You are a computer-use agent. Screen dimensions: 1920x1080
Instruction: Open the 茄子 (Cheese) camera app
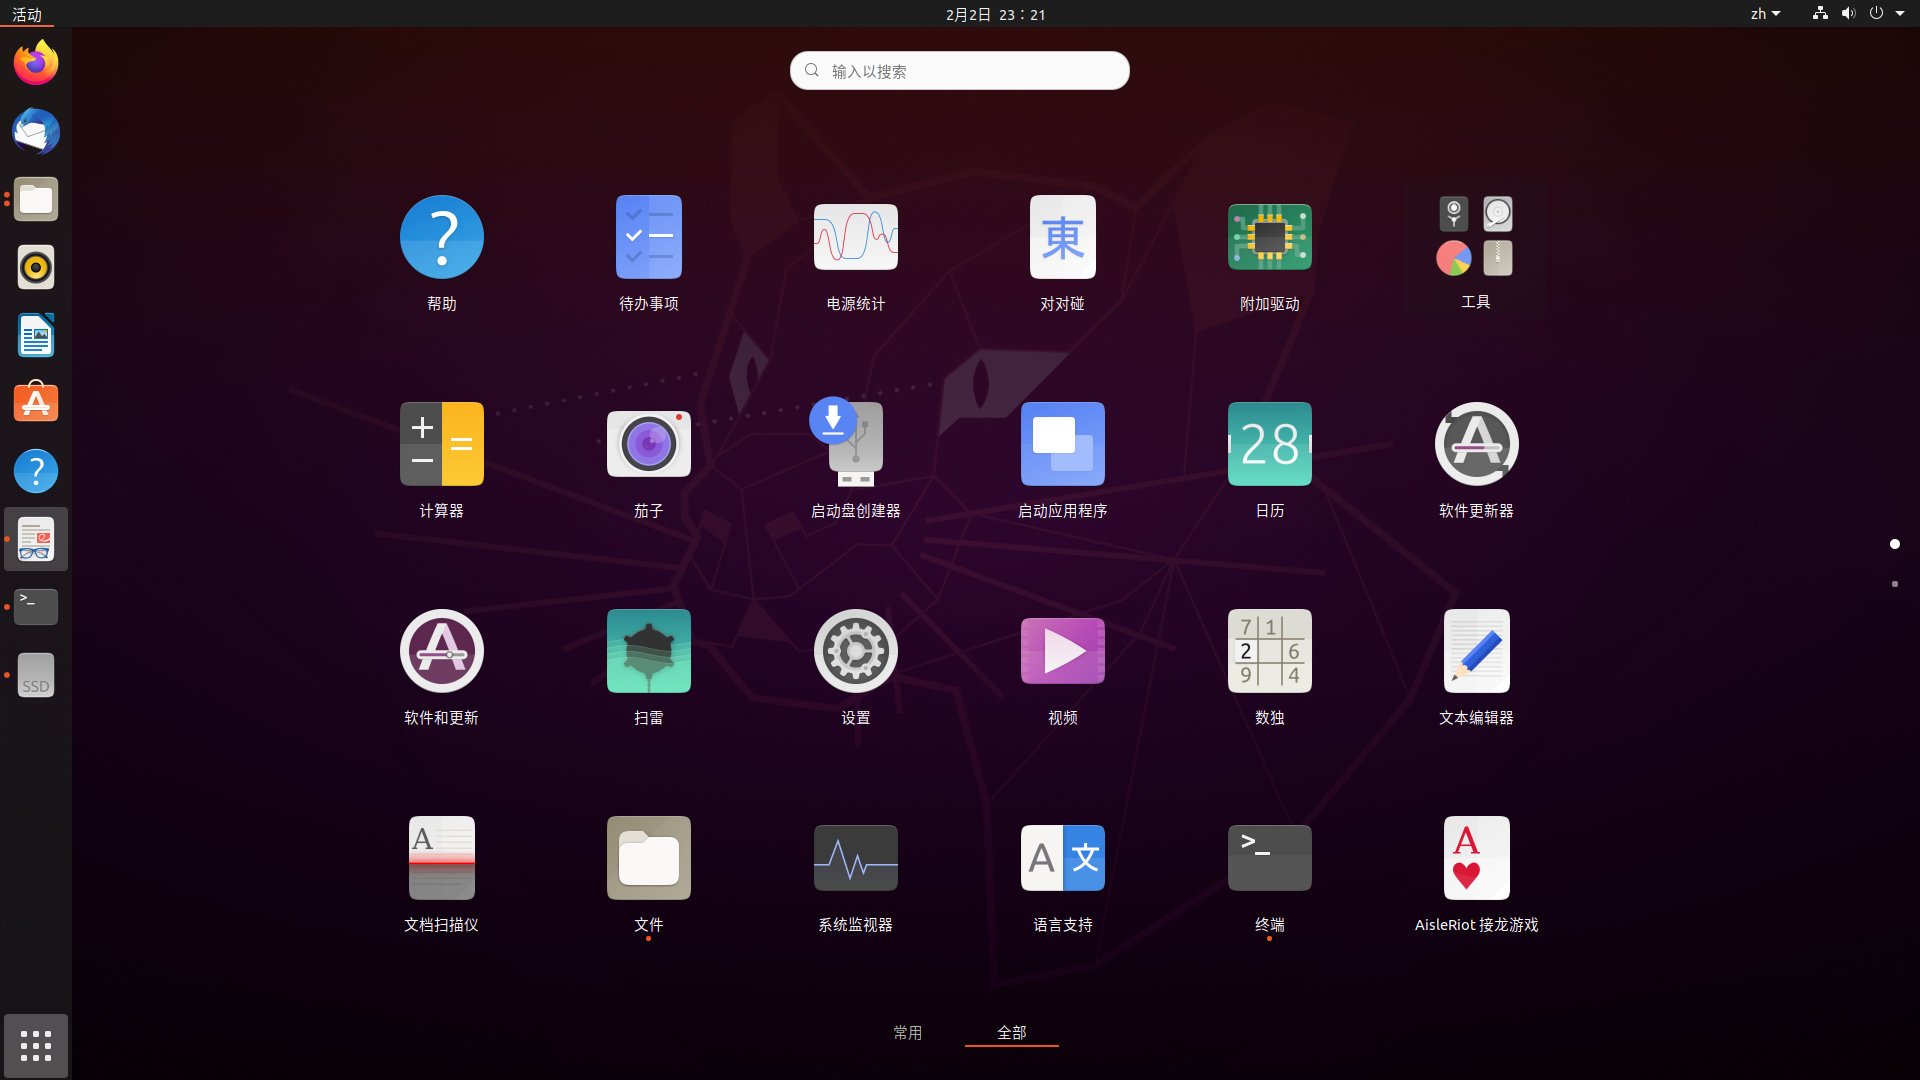648,445
